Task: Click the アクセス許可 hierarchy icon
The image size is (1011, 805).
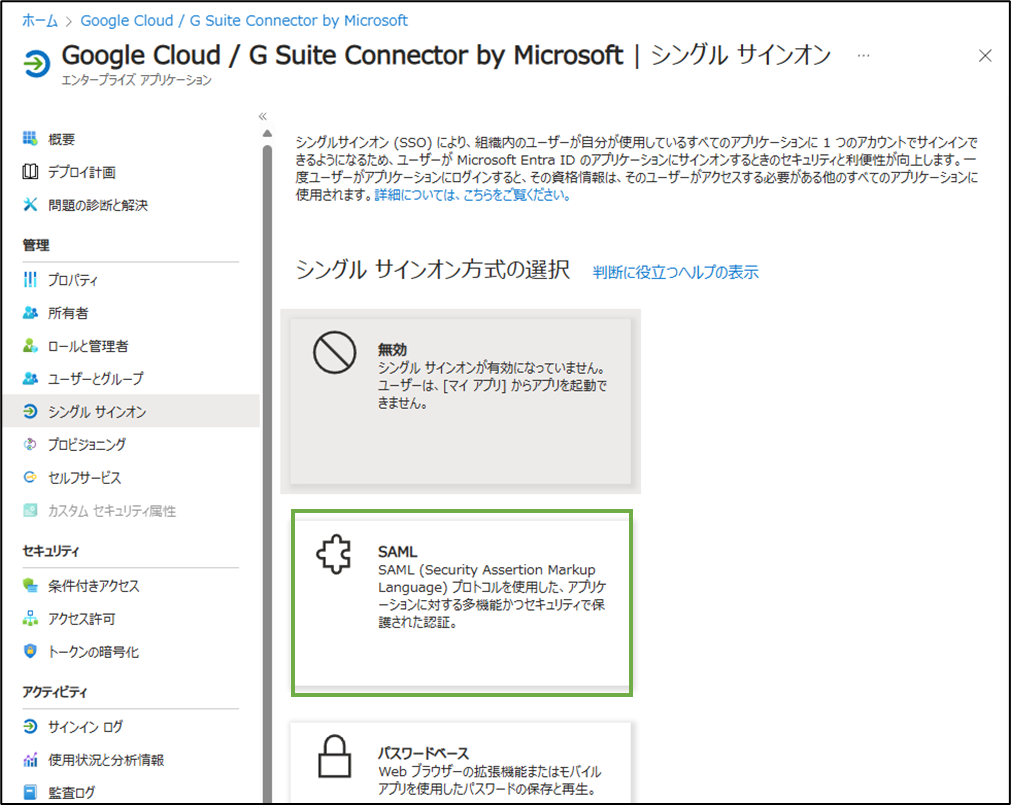Action: point(30,618)
